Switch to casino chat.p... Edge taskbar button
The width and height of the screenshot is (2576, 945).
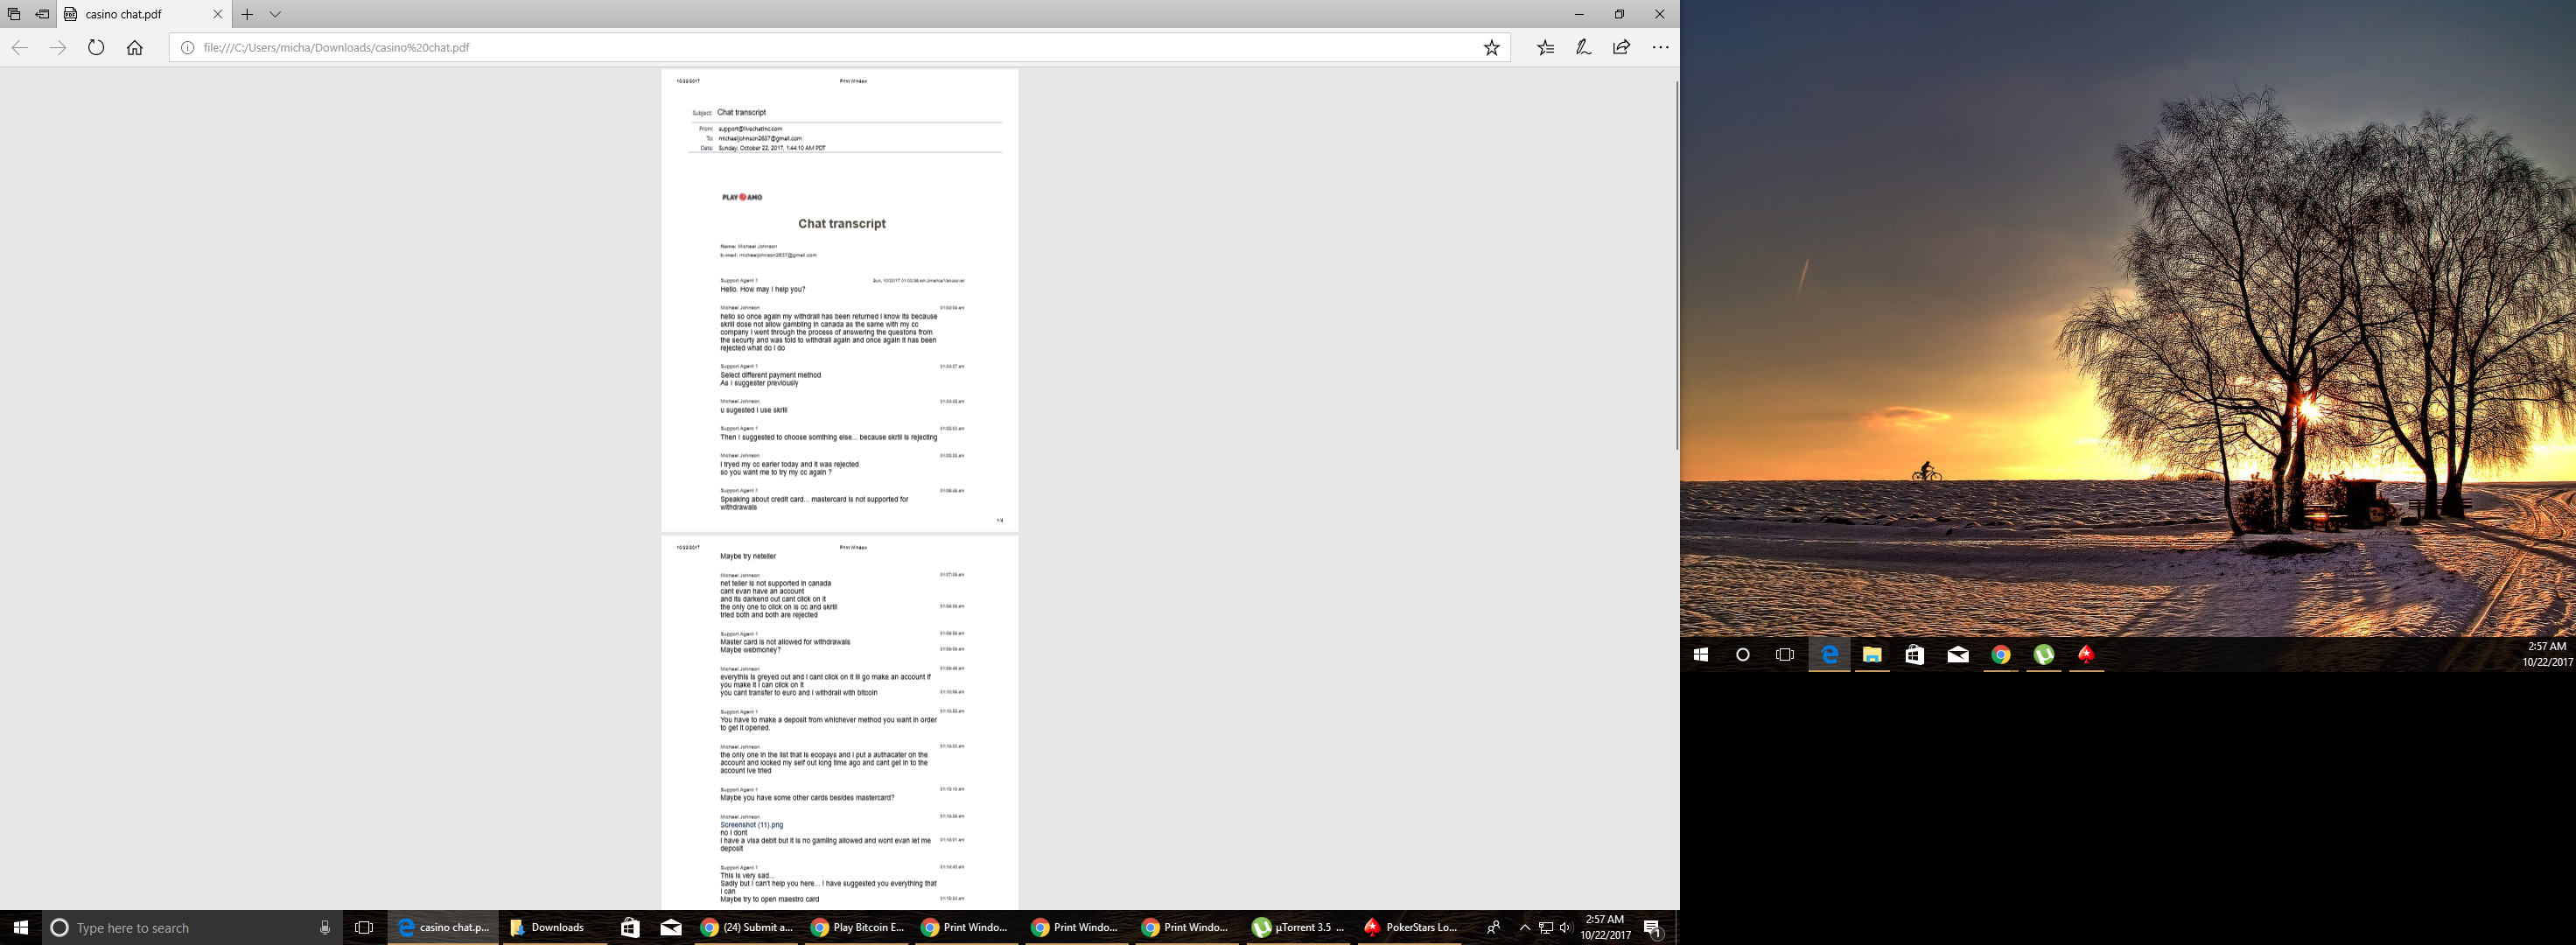442,927
